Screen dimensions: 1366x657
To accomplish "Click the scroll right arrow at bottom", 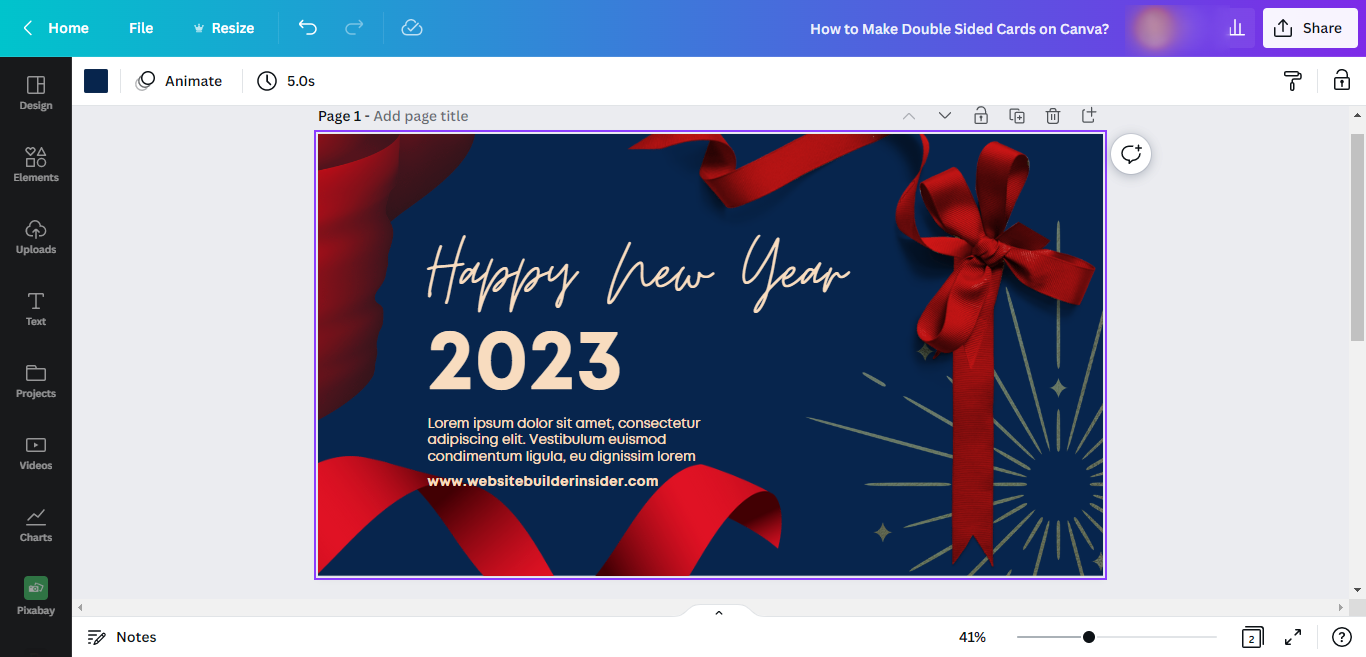I will [1342, 608].
